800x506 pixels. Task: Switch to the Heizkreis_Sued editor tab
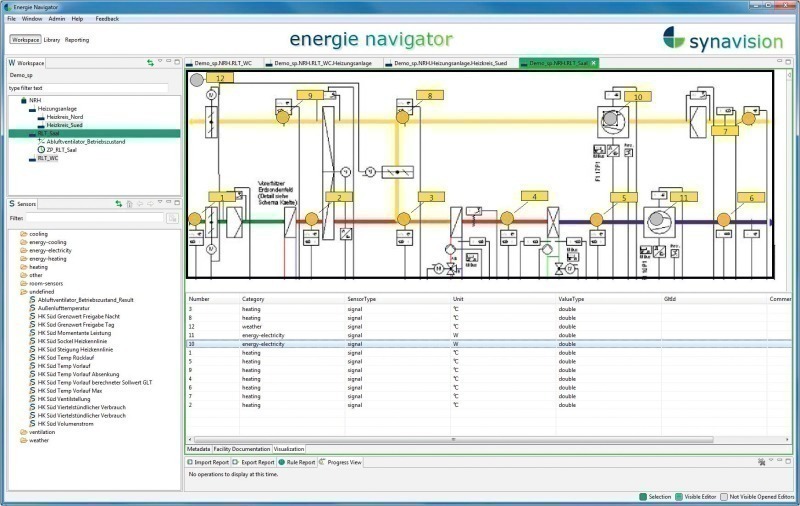[451, 63]
